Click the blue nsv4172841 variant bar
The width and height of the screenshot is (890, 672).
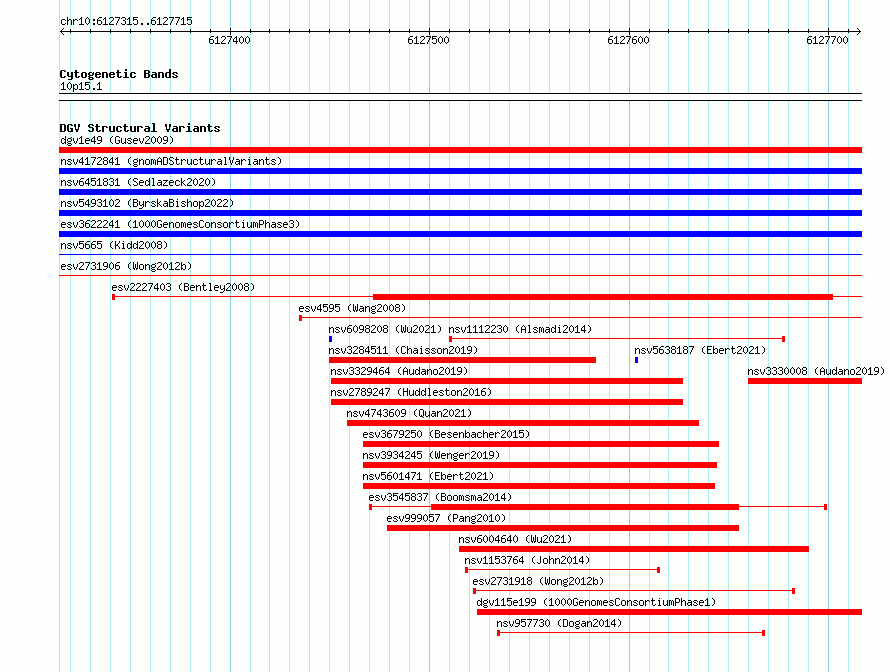pyautogui.click(x=460, y=171)
